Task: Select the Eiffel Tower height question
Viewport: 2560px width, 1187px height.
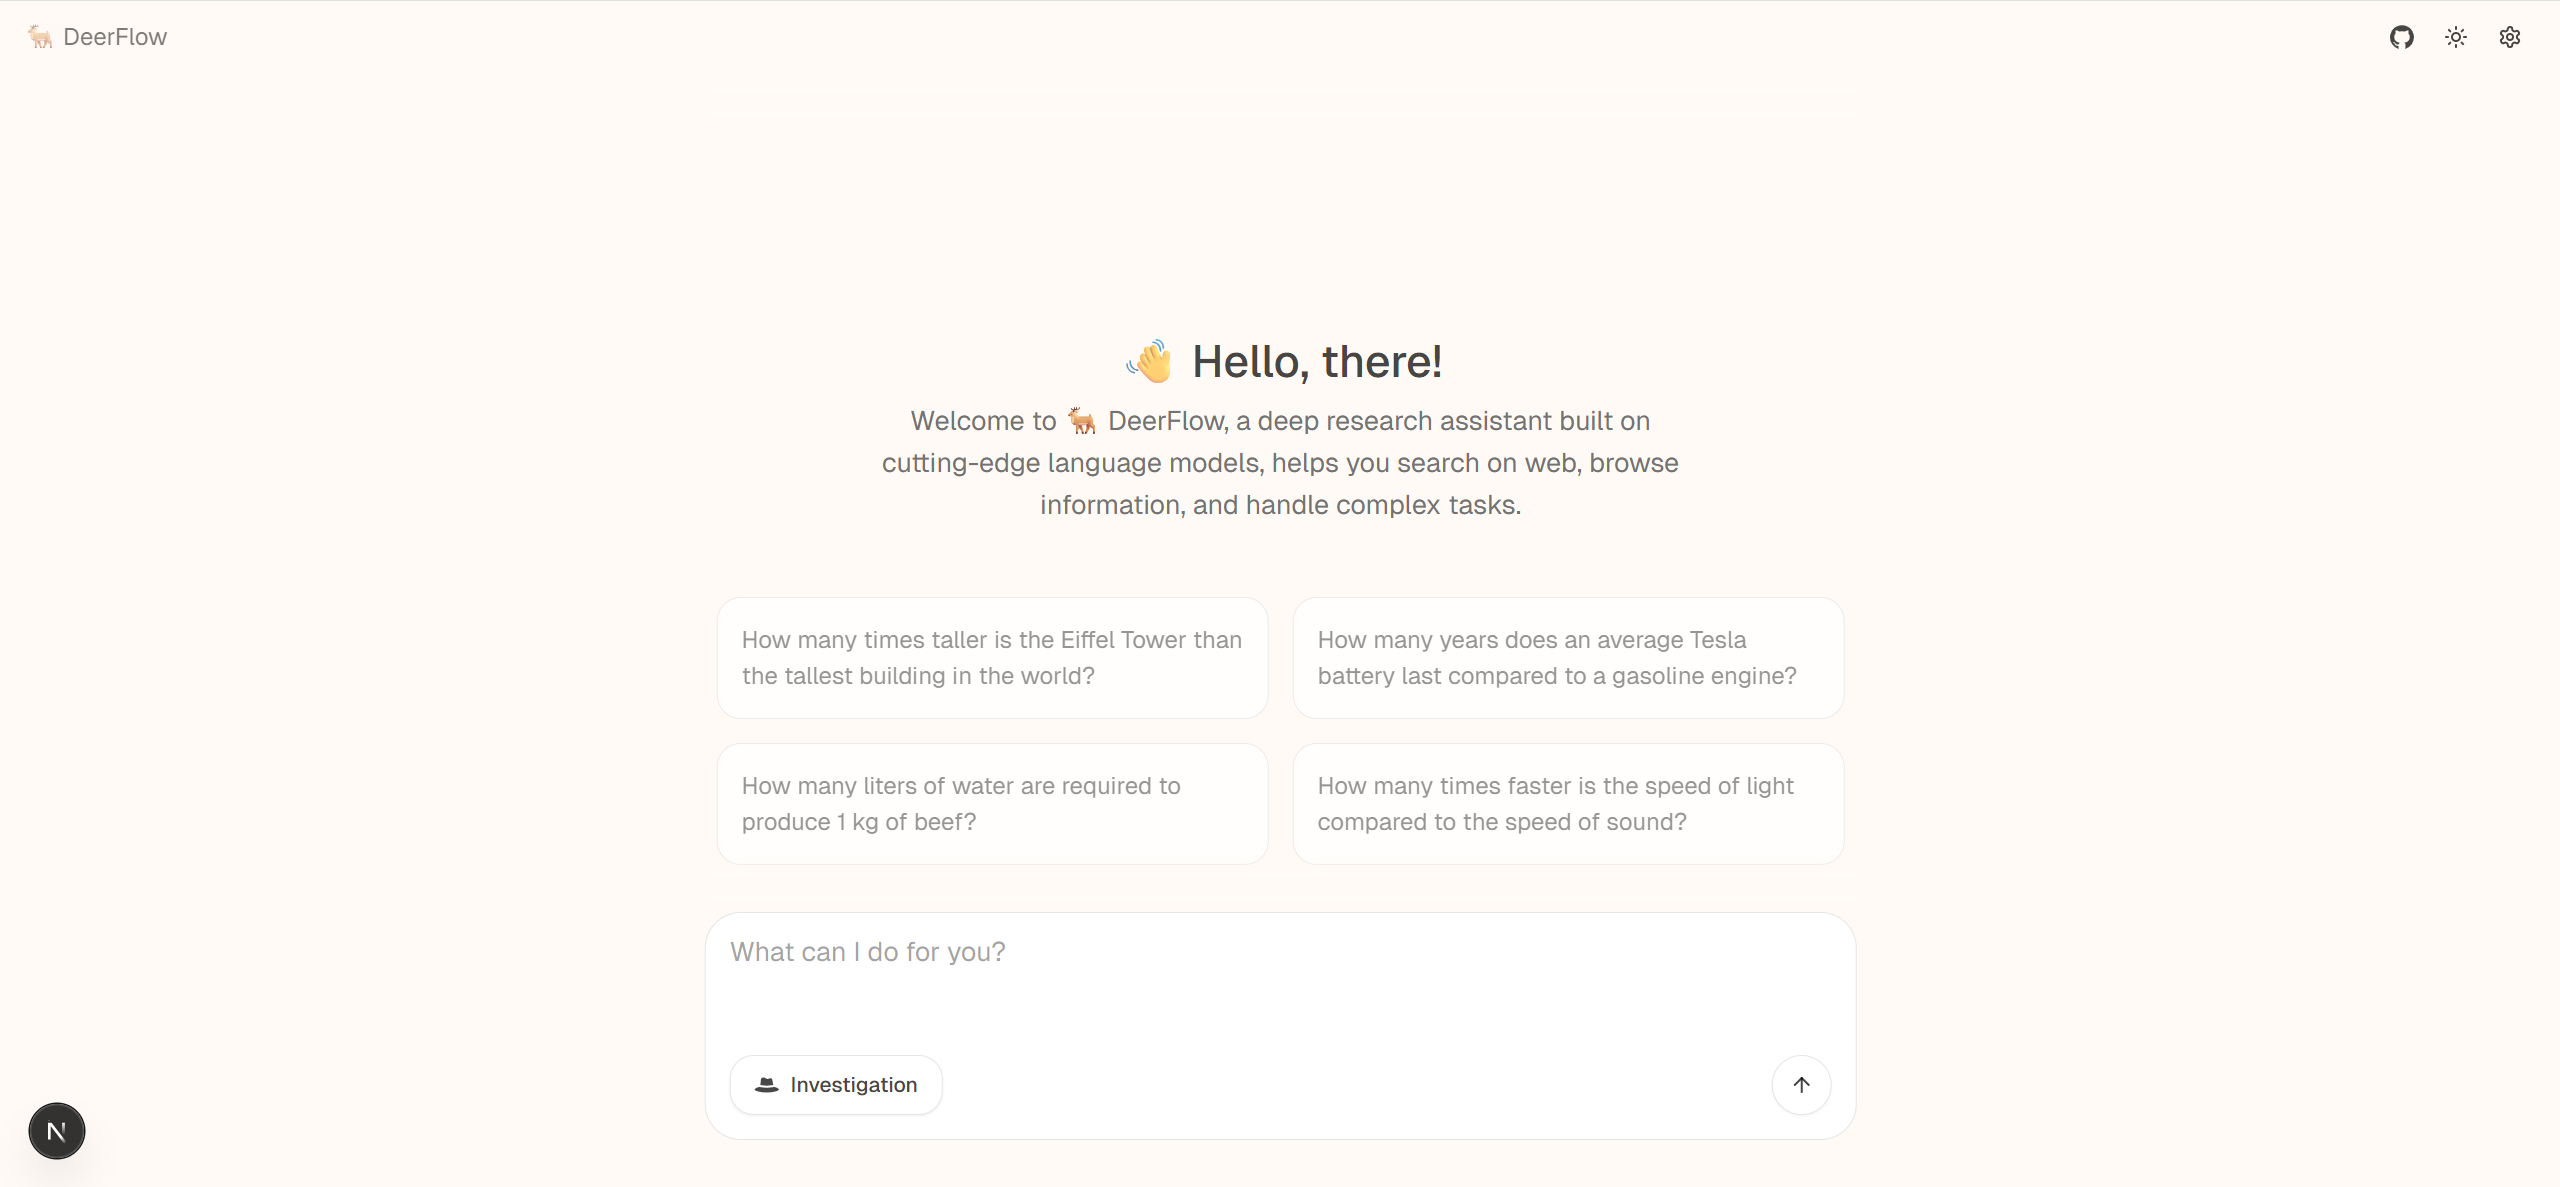Action: pyautogui.click(x=992, y=658)
